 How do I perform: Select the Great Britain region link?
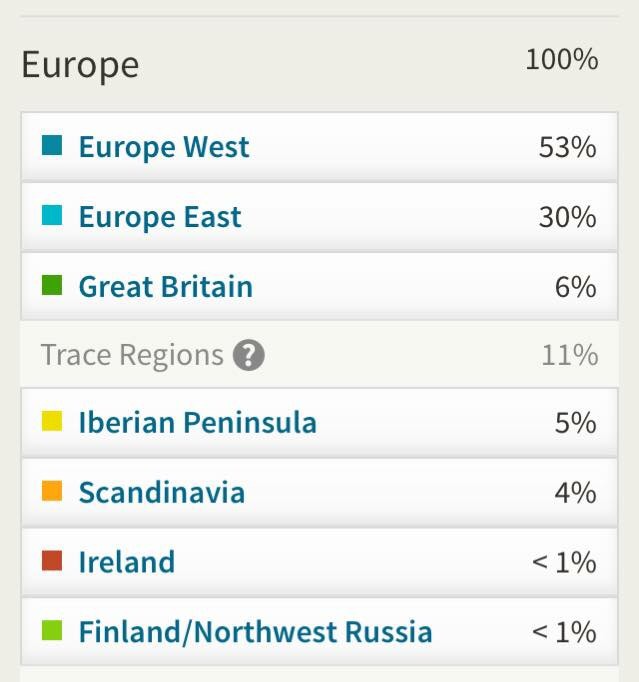coord(166,287)
